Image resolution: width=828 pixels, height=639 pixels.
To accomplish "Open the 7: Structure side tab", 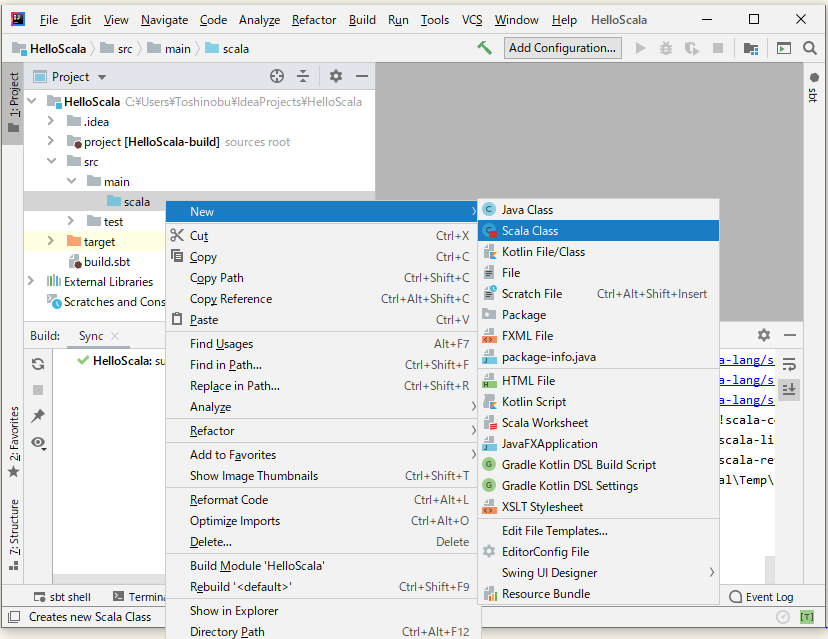I will [14, 535].
